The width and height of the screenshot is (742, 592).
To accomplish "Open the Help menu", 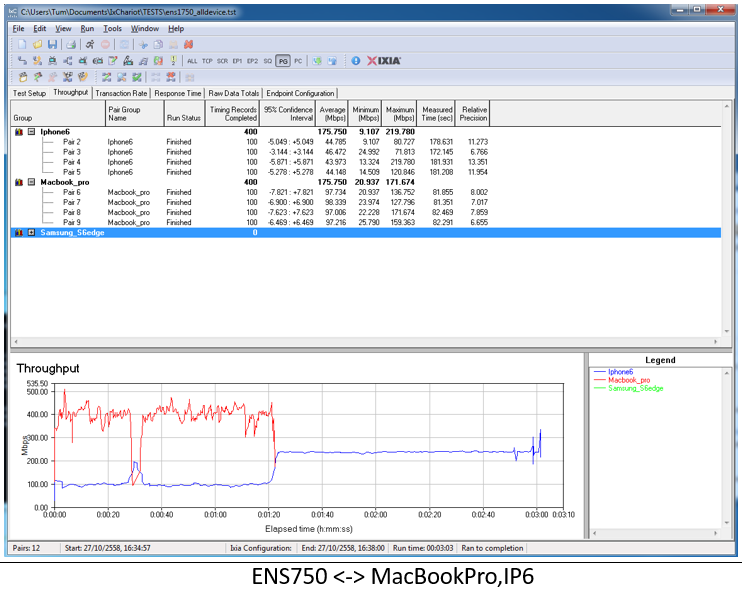I will [x=176, y=29].
